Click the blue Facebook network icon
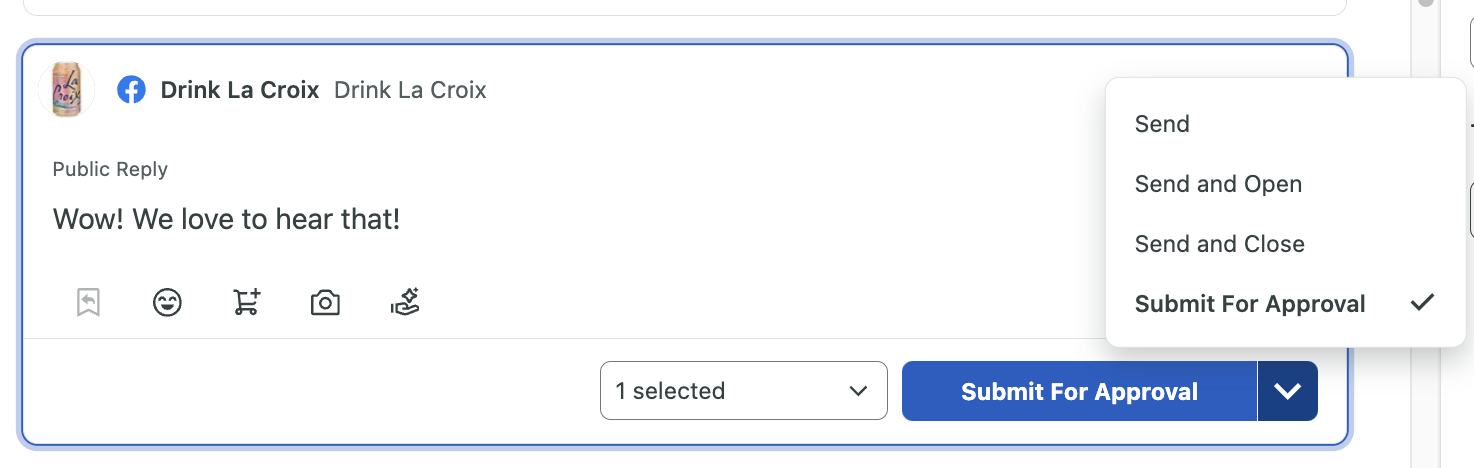This screenshot has width=1474, height=468. point(131,90)
